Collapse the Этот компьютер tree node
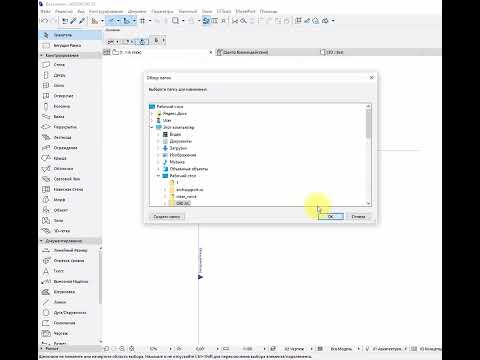The image size is (480, 360). pos(152,127)
